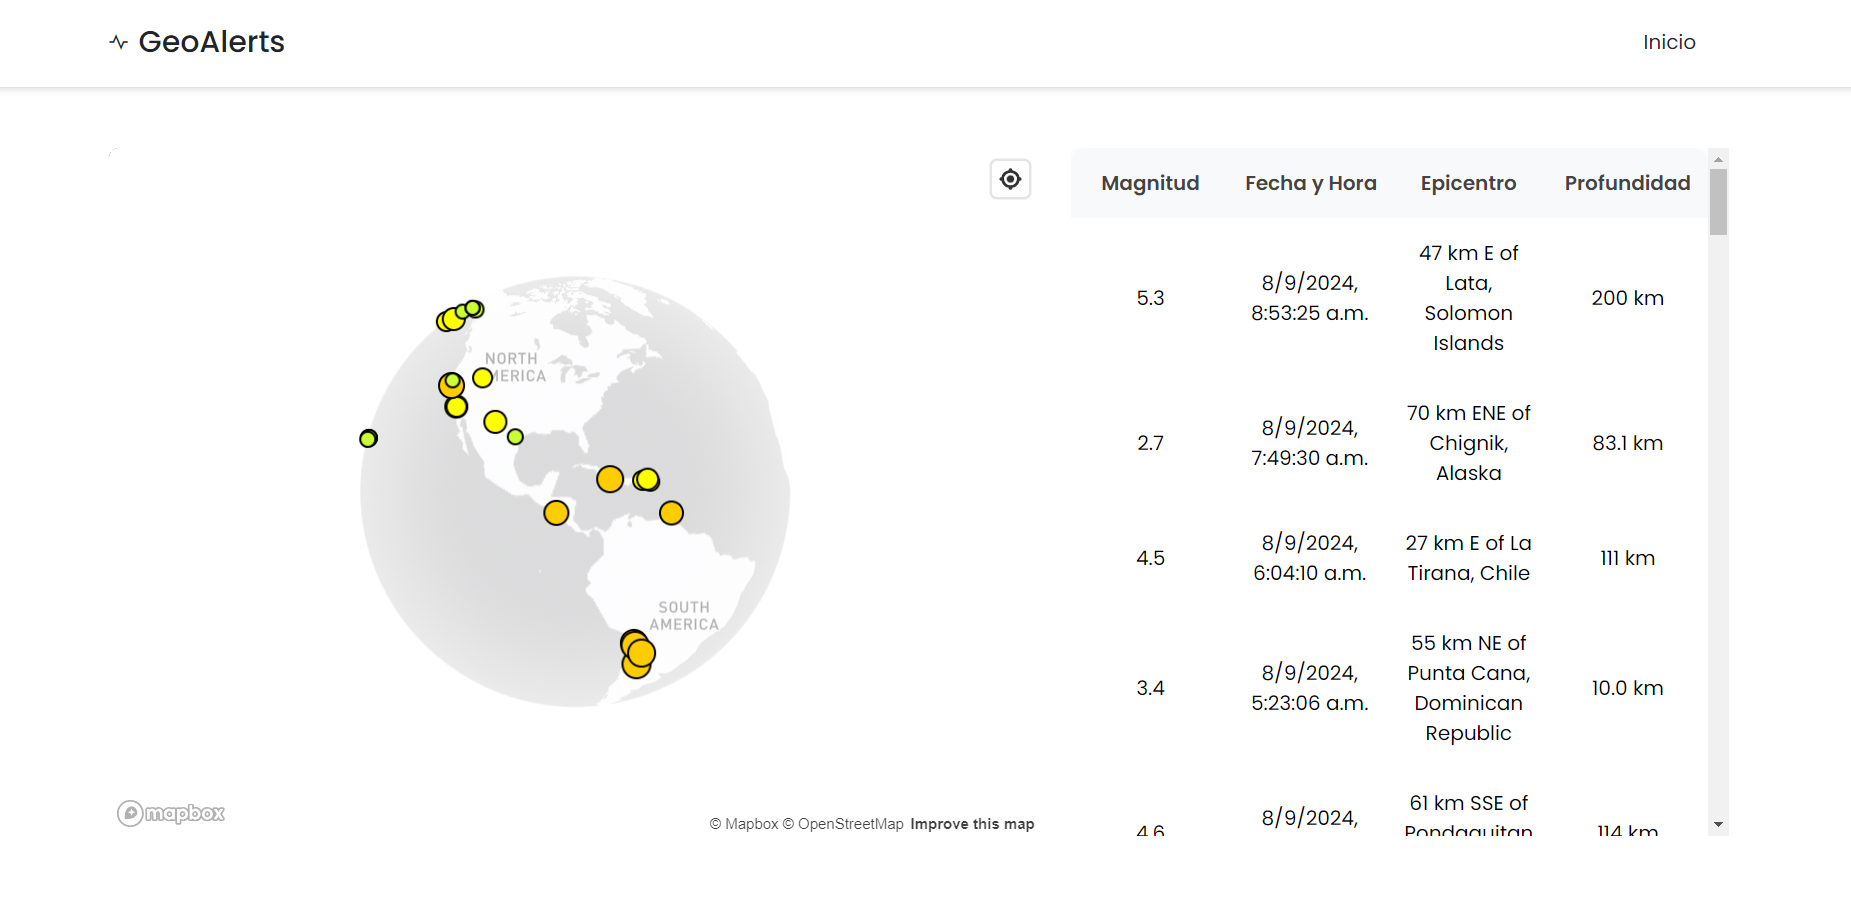Select the magnitude 2.7 cell
The image size is (1851, 913).
1150,443
